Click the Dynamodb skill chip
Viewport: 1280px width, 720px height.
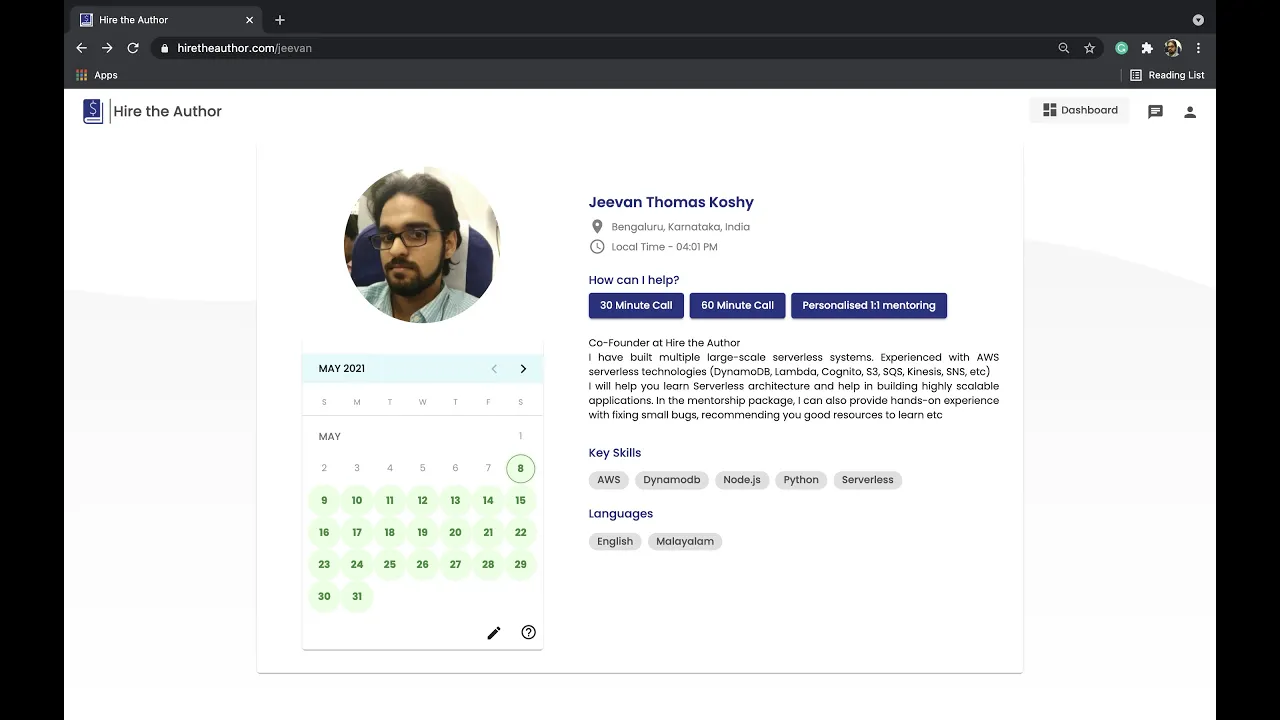(x=672, y=480)
